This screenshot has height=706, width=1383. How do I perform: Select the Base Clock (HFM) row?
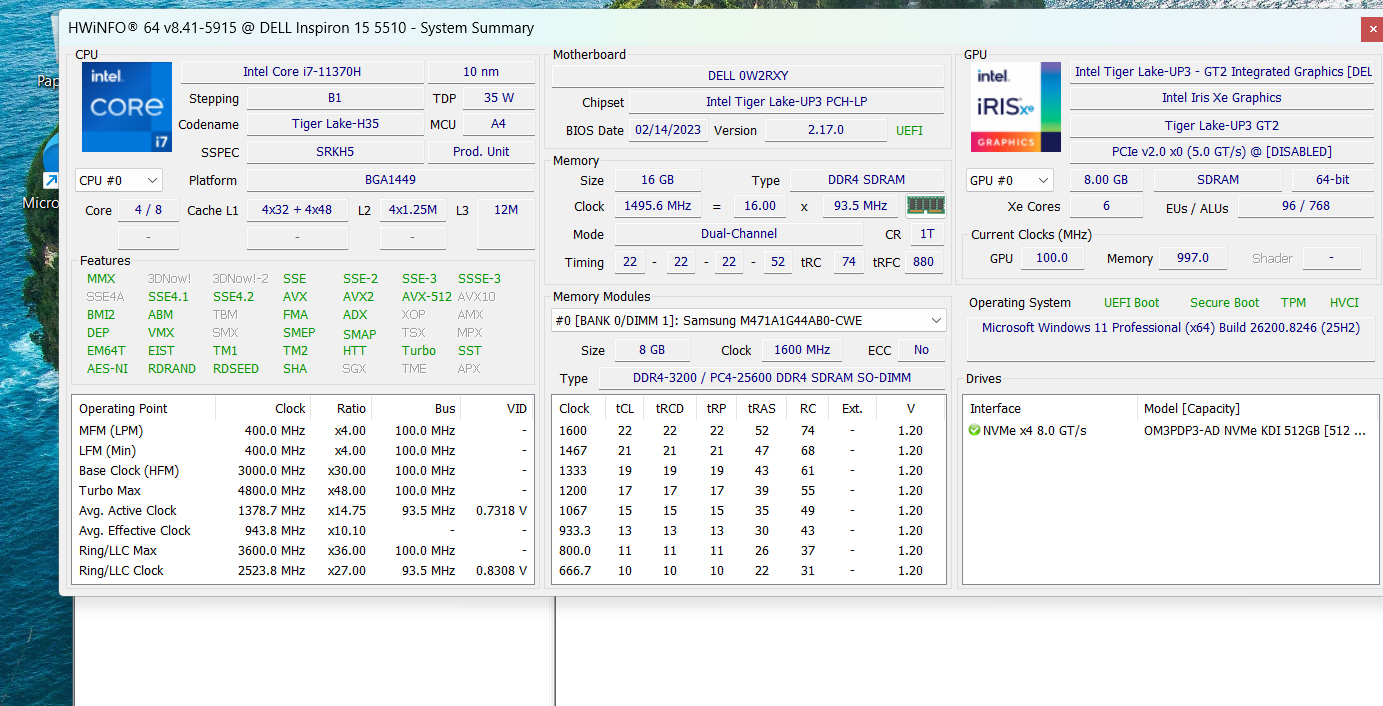pos(303,471)
